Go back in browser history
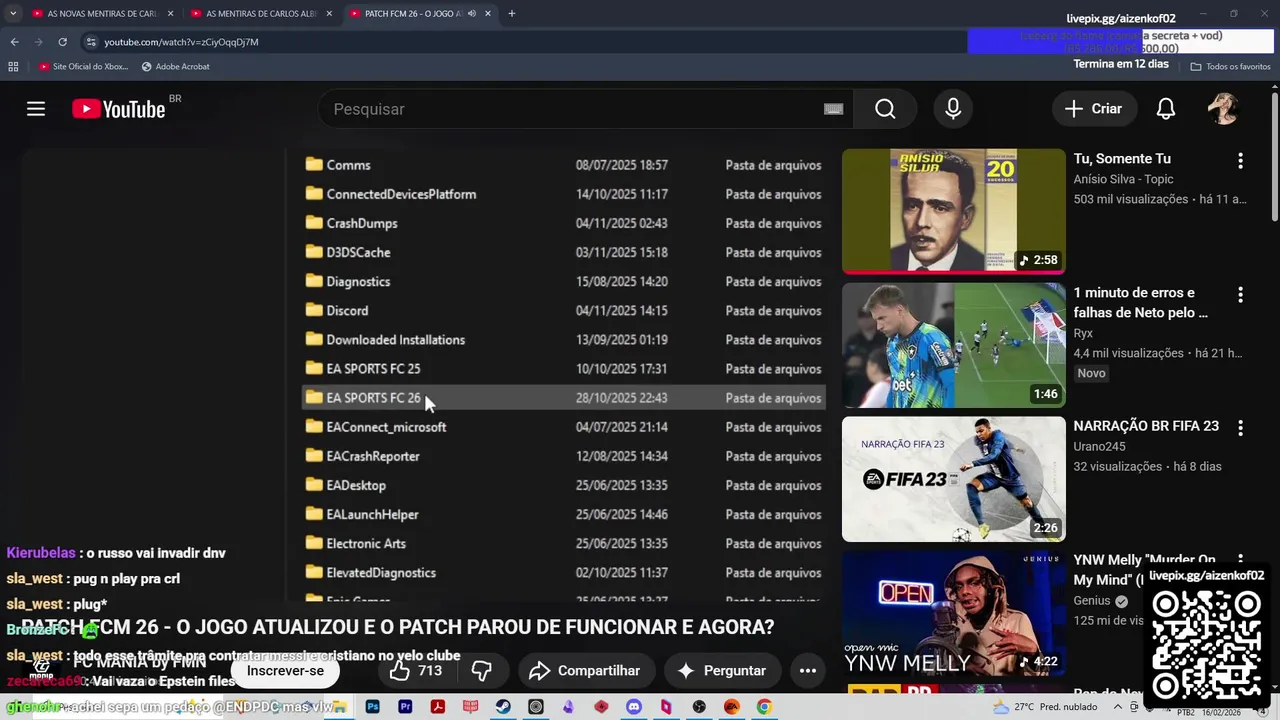Screen dimensions: 1280x720 (14, 42)
